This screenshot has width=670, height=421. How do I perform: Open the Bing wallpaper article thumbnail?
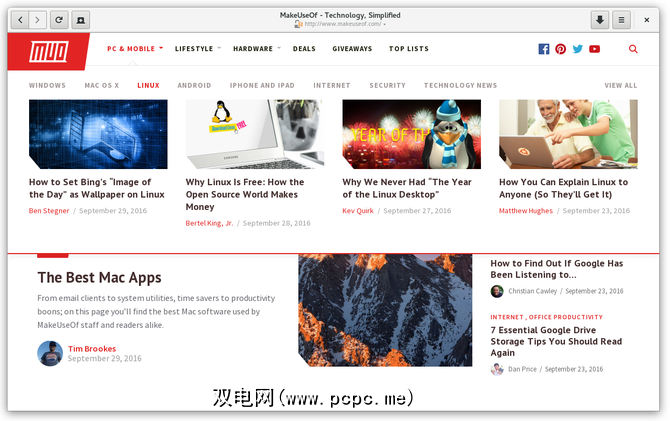98,134
